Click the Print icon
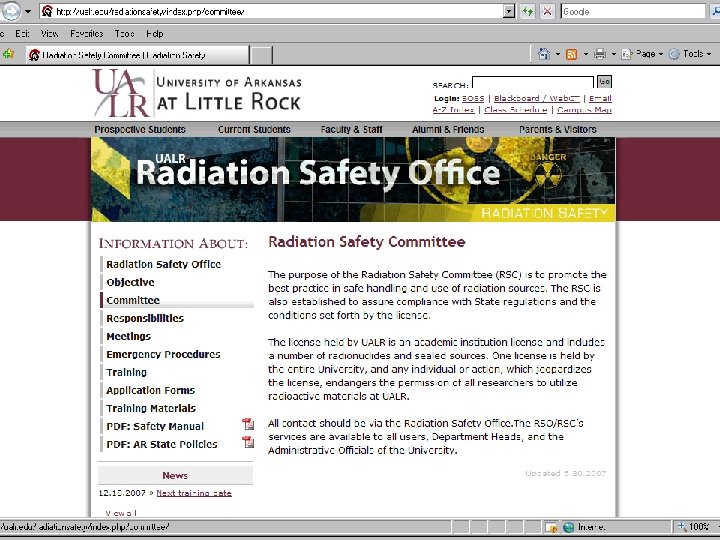Viewport: 720px width, 540px height. (x=600, y=54)
